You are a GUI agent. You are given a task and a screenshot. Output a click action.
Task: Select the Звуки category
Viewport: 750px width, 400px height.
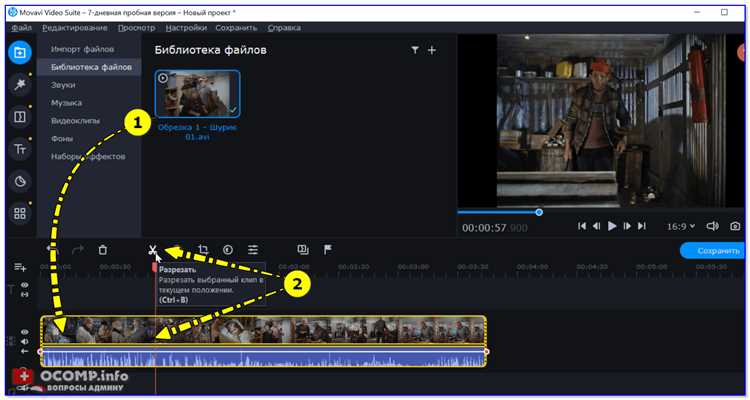[63, 85]
